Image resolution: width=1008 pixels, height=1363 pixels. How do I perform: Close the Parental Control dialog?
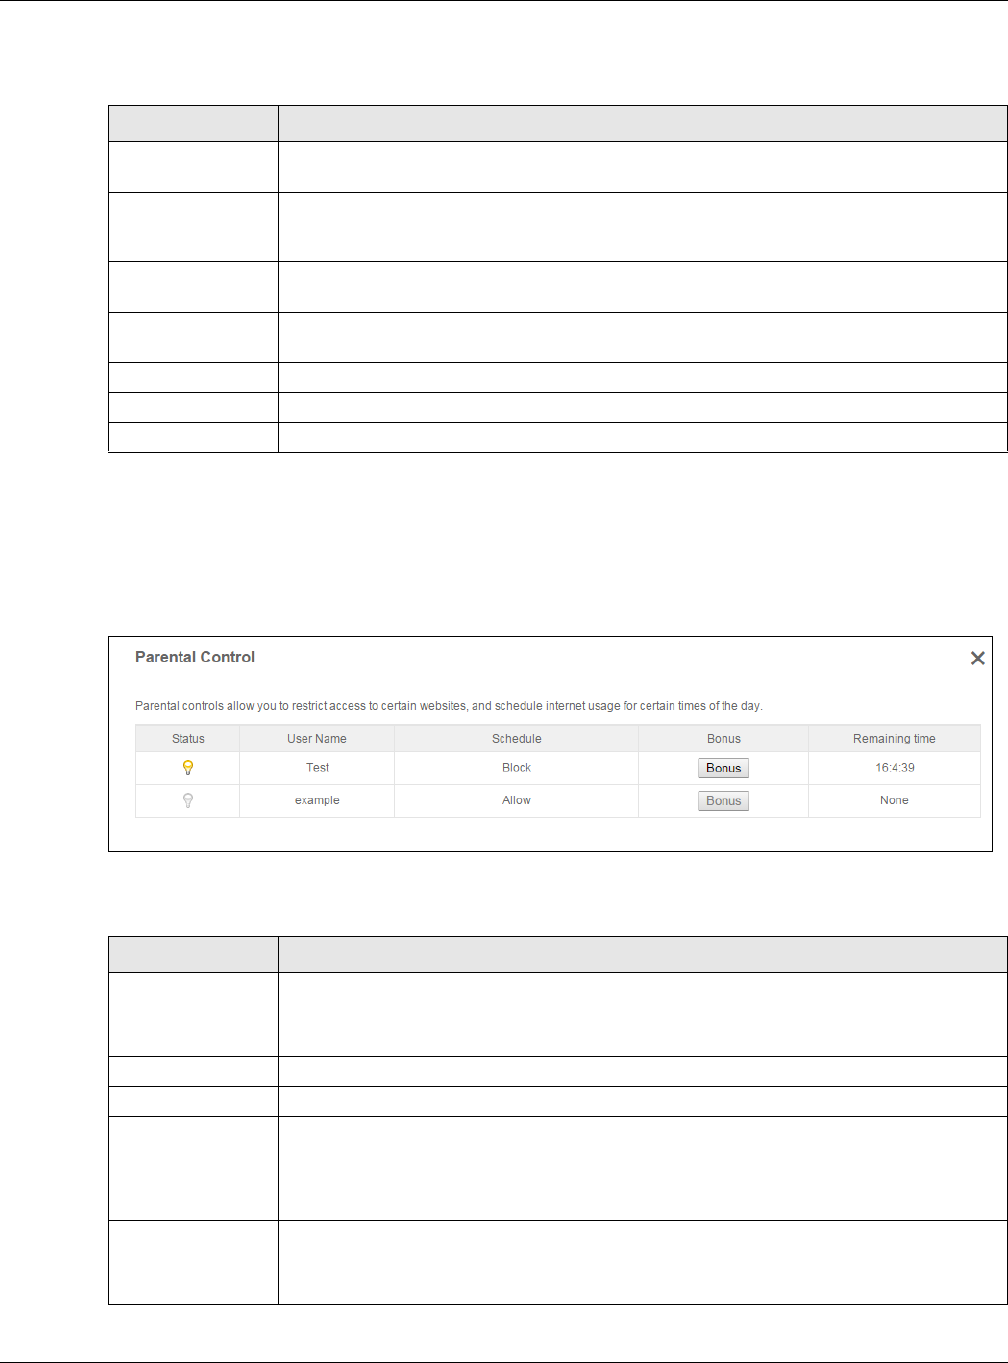coord(978,658)
